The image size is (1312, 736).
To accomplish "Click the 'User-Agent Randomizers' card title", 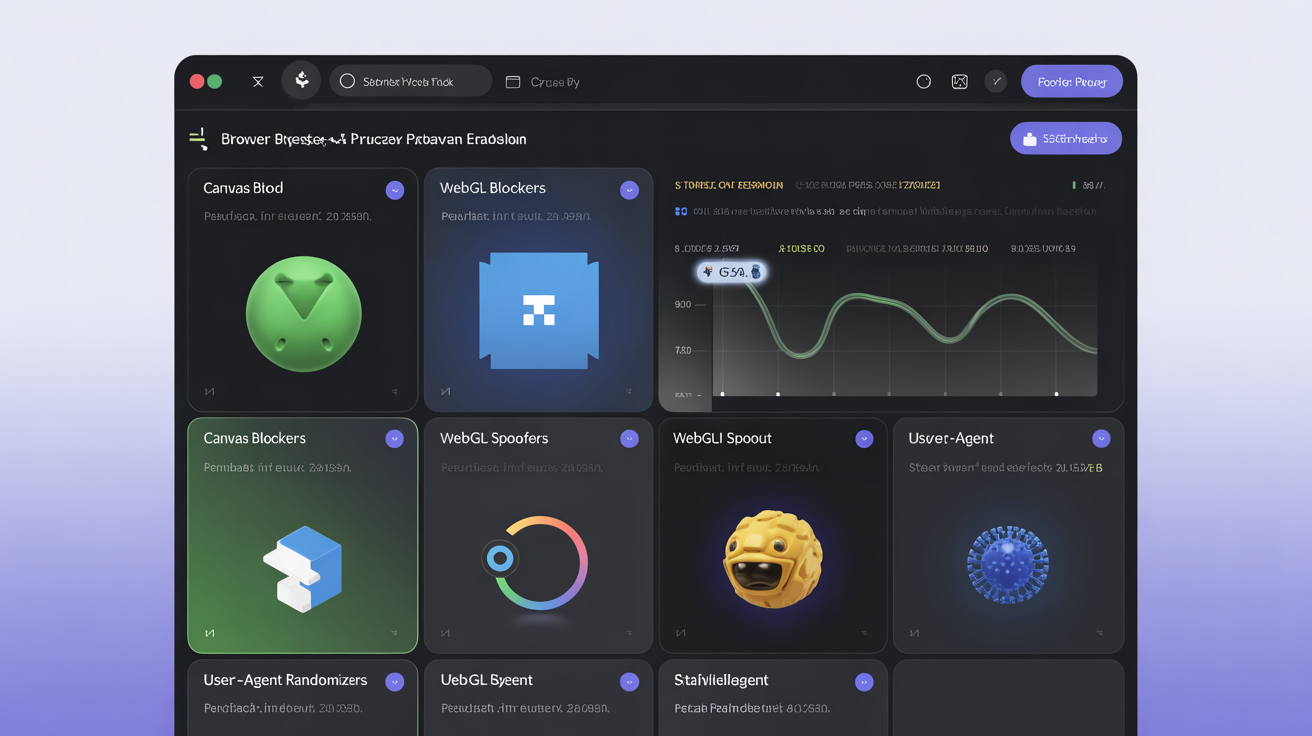I will pyautogui.click(x=285, y=680).
